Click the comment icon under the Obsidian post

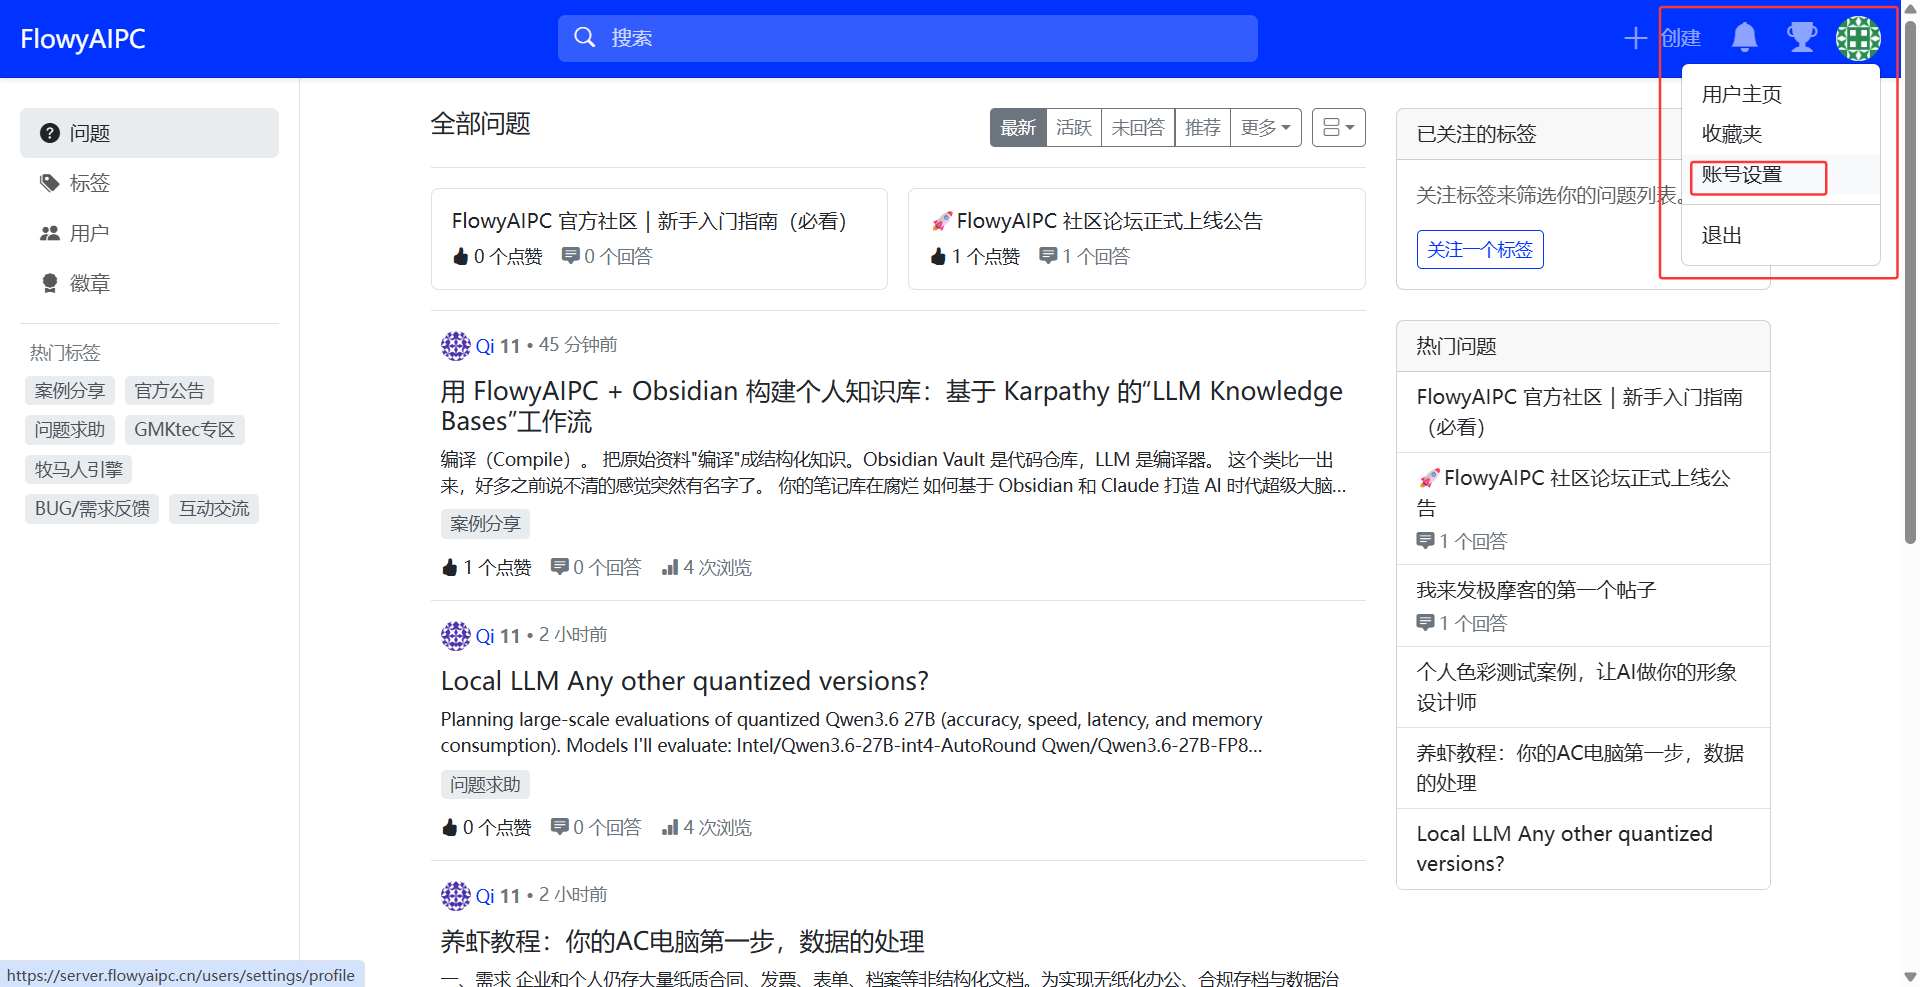tap(560, 567)
